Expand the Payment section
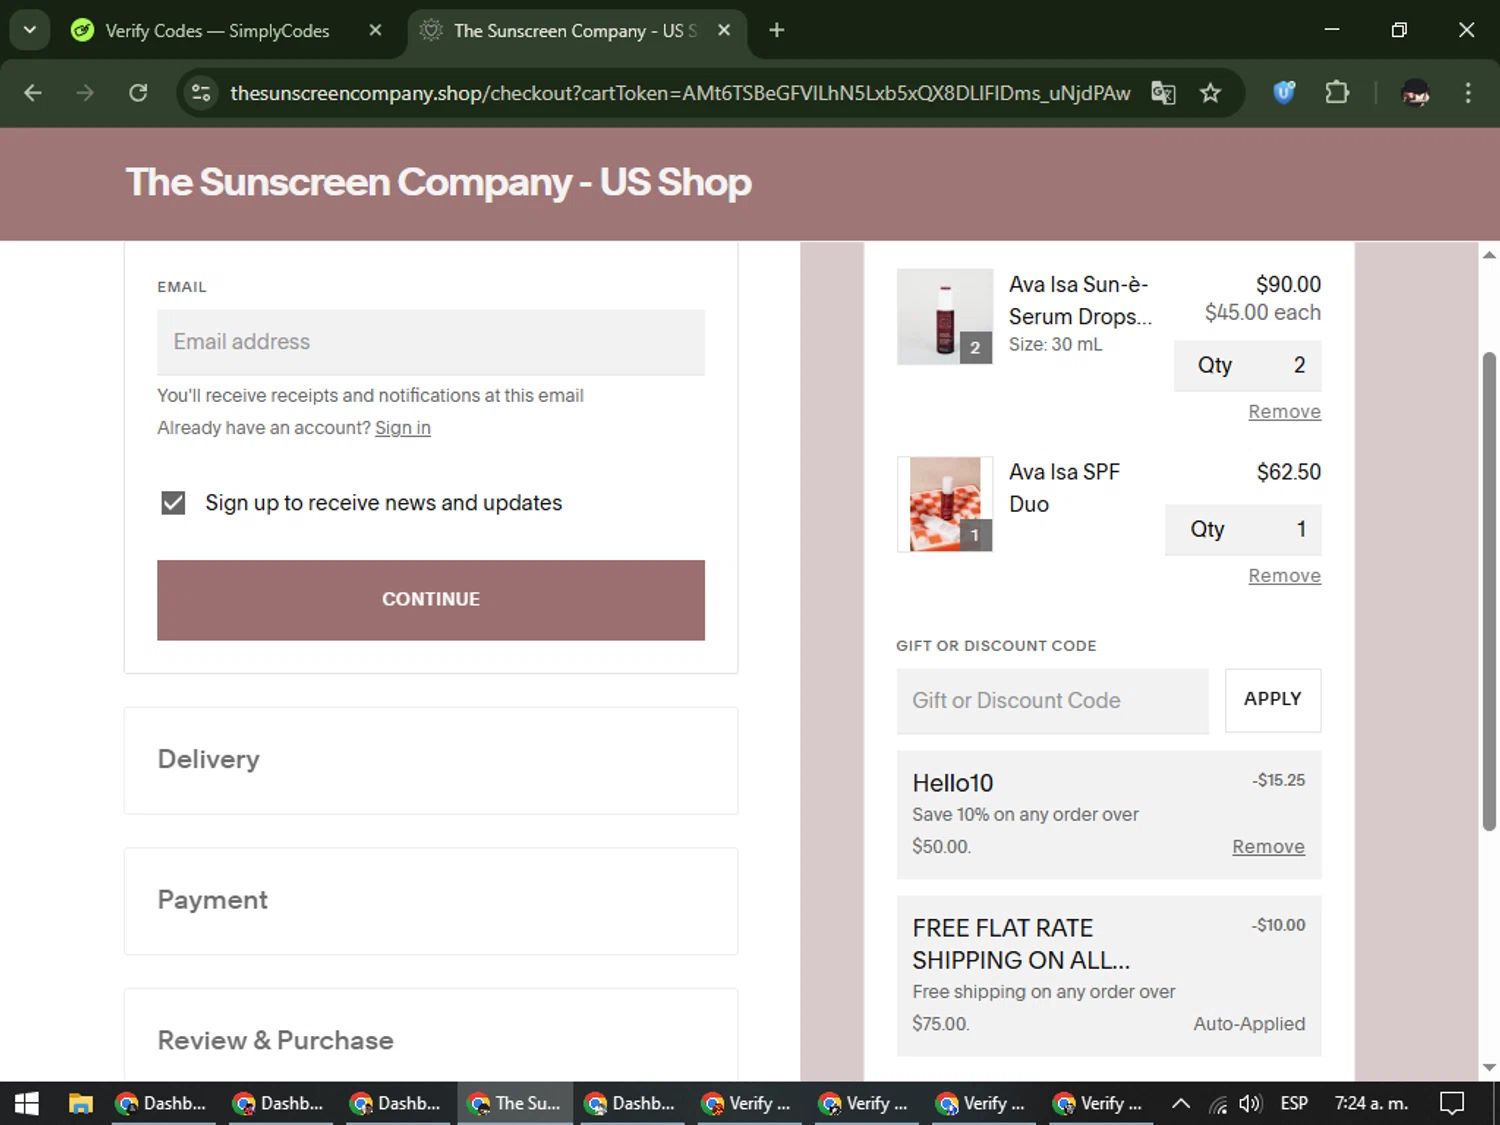This screenshot has width=1500, height=1125. click(431, 900)
